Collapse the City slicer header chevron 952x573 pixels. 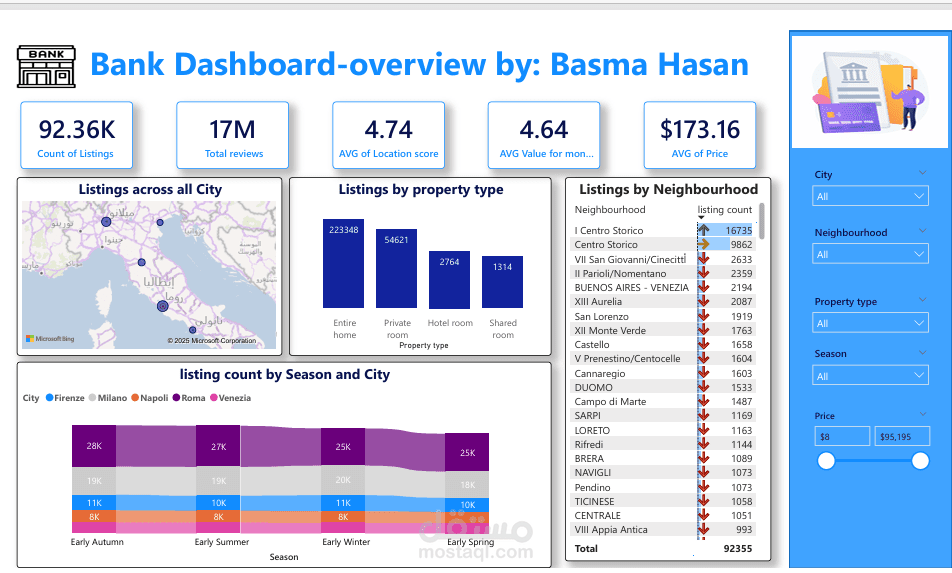(x=922, y=173)
